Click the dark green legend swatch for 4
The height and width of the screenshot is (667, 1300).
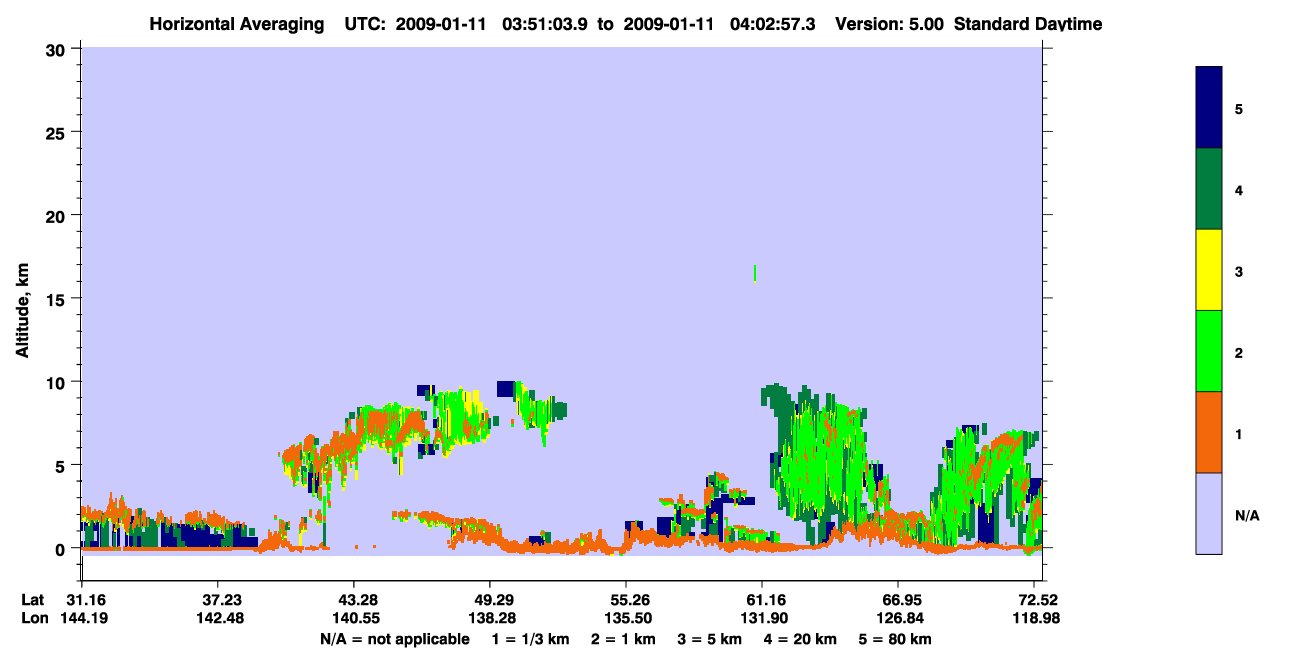click(x=1209, y=189)
